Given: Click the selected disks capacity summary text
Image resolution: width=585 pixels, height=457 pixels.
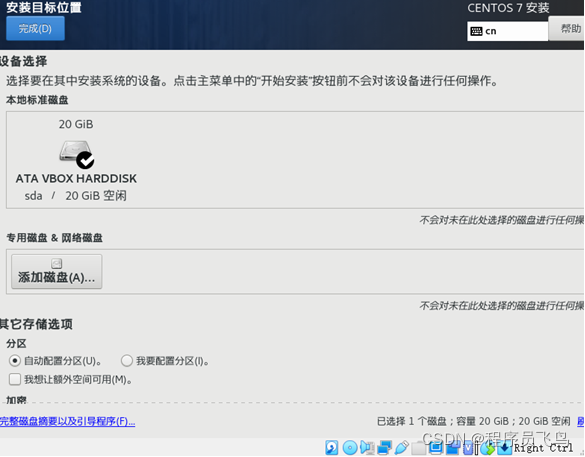Looking at the screenshot, I should tap(473, 422).
